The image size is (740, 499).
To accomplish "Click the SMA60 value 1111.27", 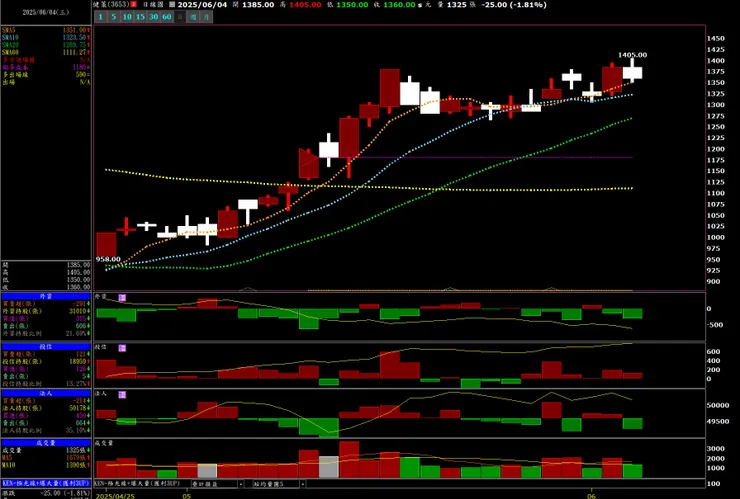I will pos(75,53).
